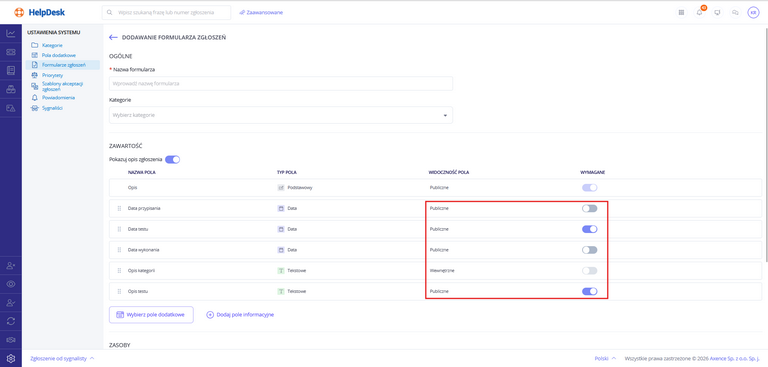Screen dimensions: 768x367
Task: Click the Wybierz pole dodatkowe button
Action: pos(151,315)
